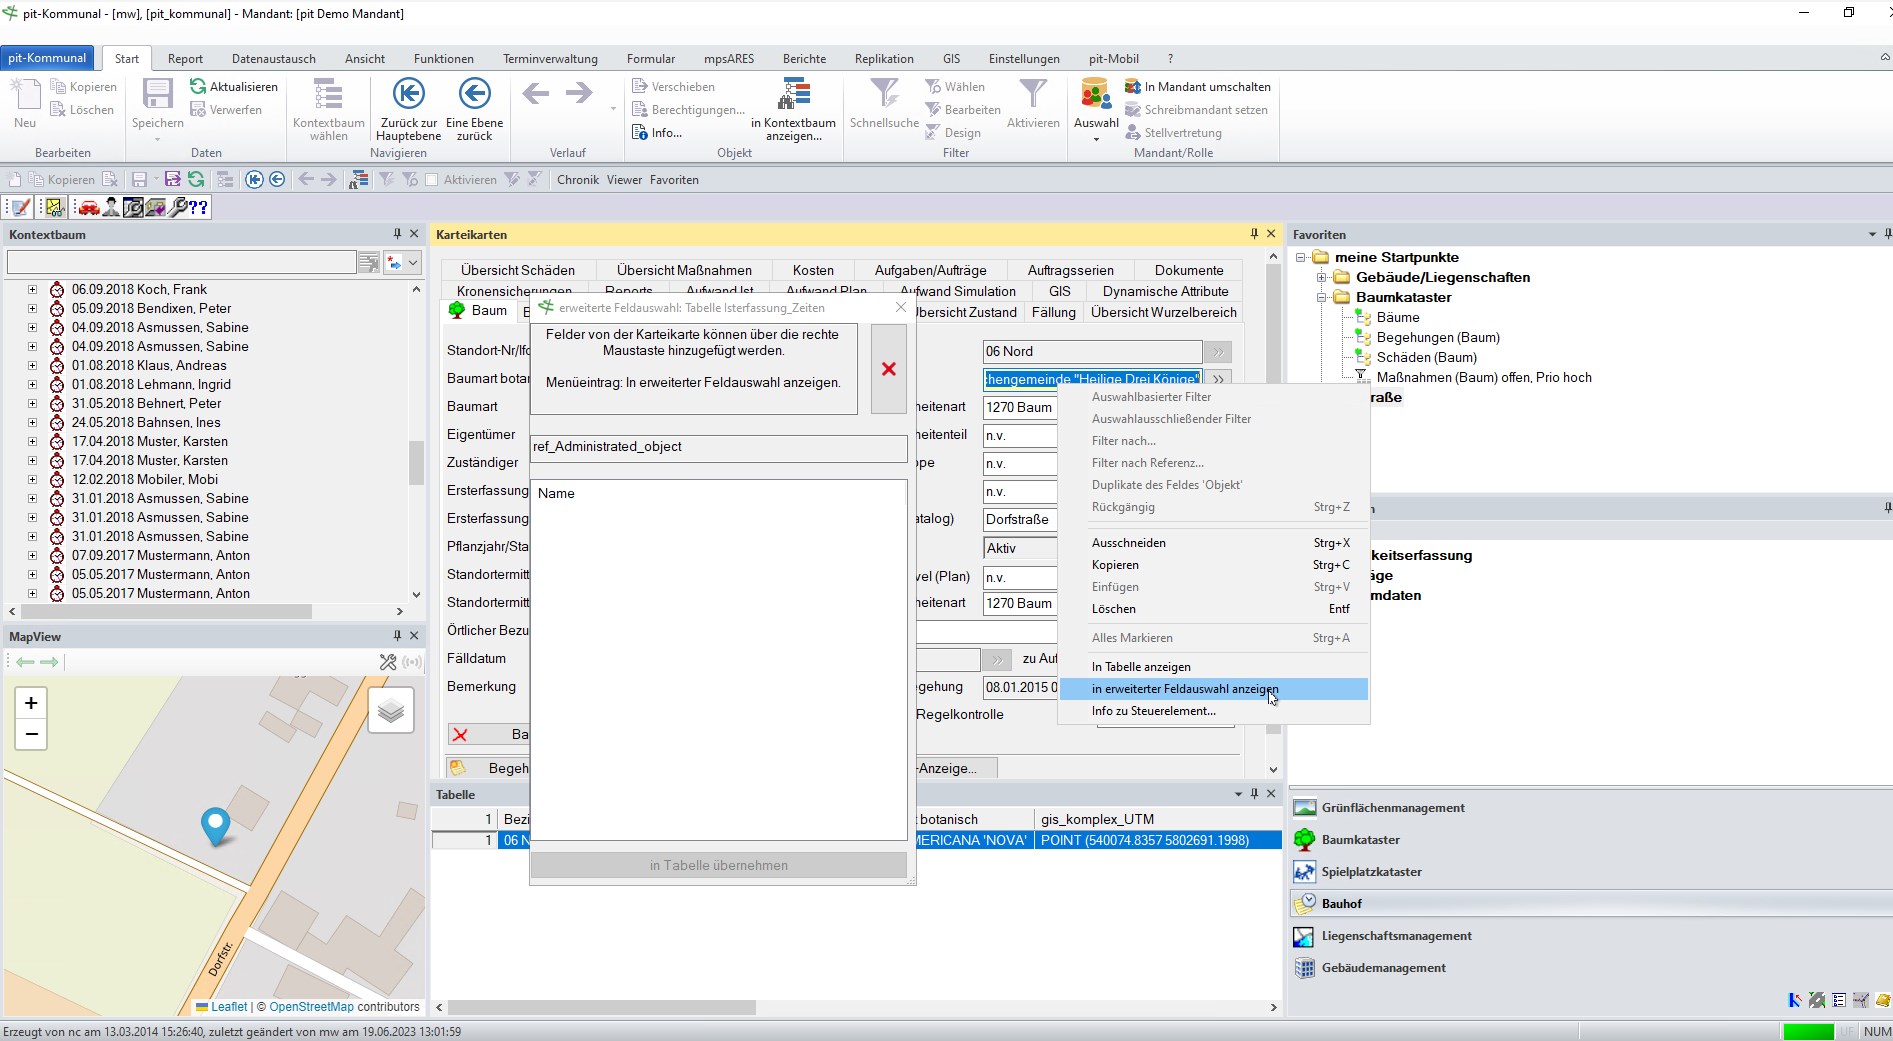Click the Aktualisieren refresh icon
Viewport: 1893px width, 1041px height.
pyautogui.click(x=198, y=87)
